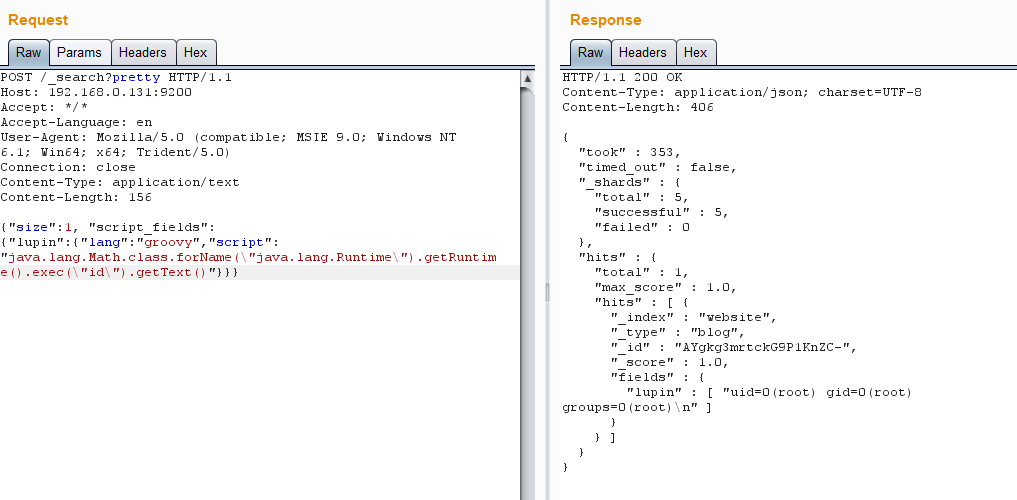Click the "_score" : 1.0 line
The height and width of the screenshot is (500, 1017).
coord(669,362)
